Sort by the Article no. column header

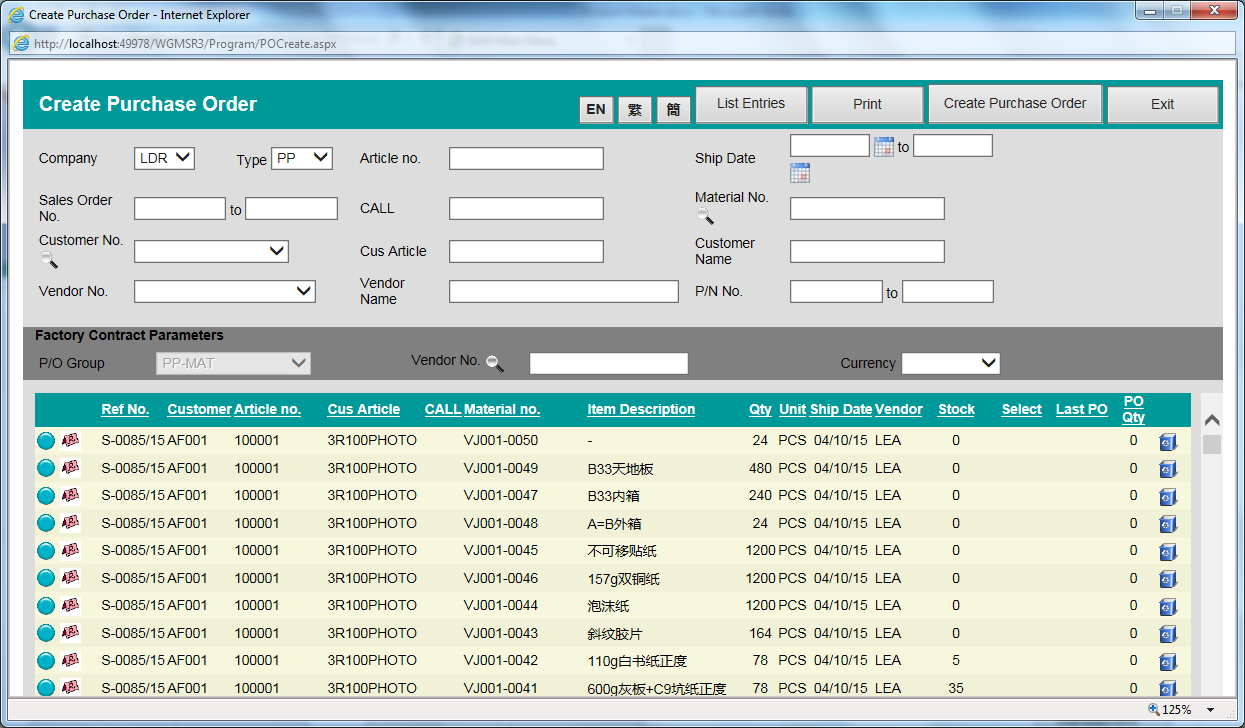[267, 409]
